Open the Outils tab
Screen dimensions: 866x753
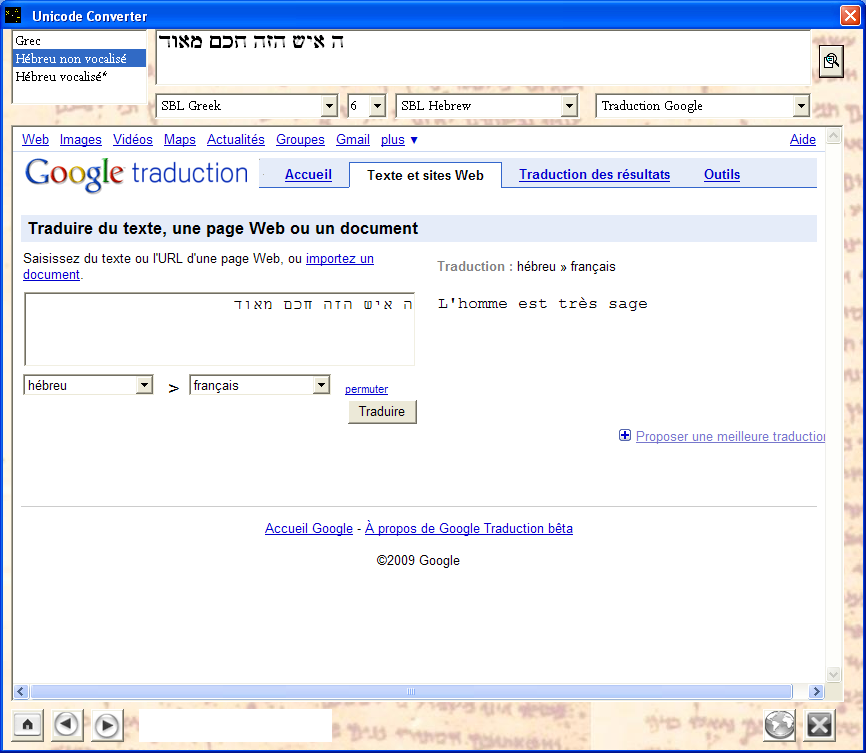(722, 175)
